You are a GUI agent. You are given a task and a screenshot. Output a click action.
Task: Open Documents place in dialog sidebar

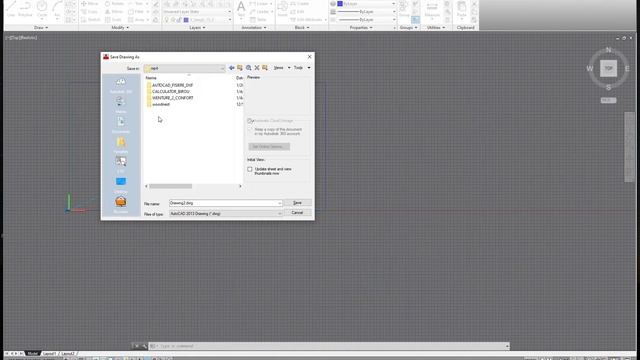[121, 125]
